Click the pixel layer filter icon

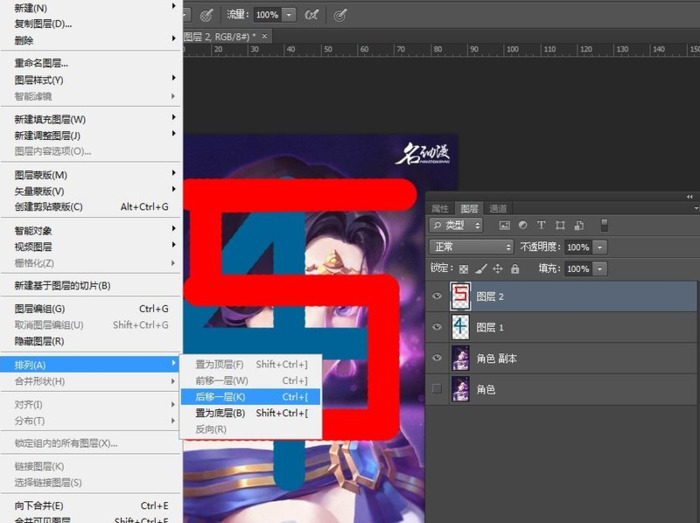click(x=505, y=225)
